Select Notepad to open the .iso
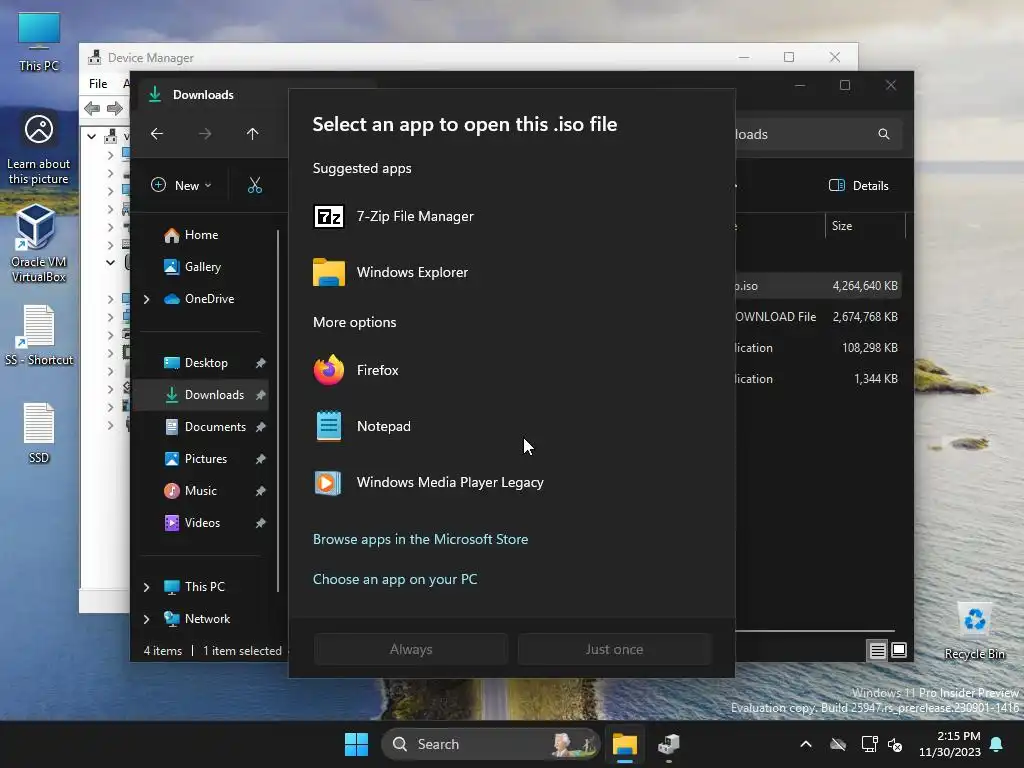 512,426
